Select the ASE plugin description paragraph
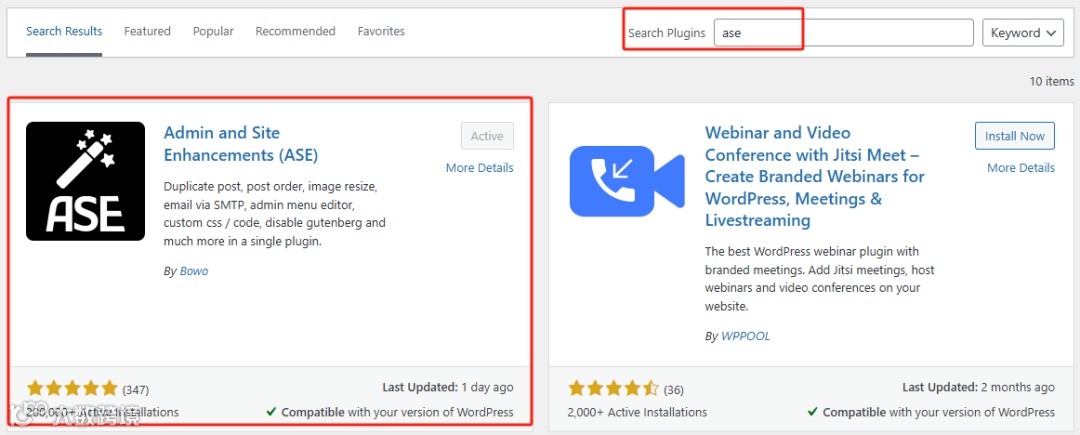Image resolution: width=1080 pixels, height=435 pixels. 275,214
